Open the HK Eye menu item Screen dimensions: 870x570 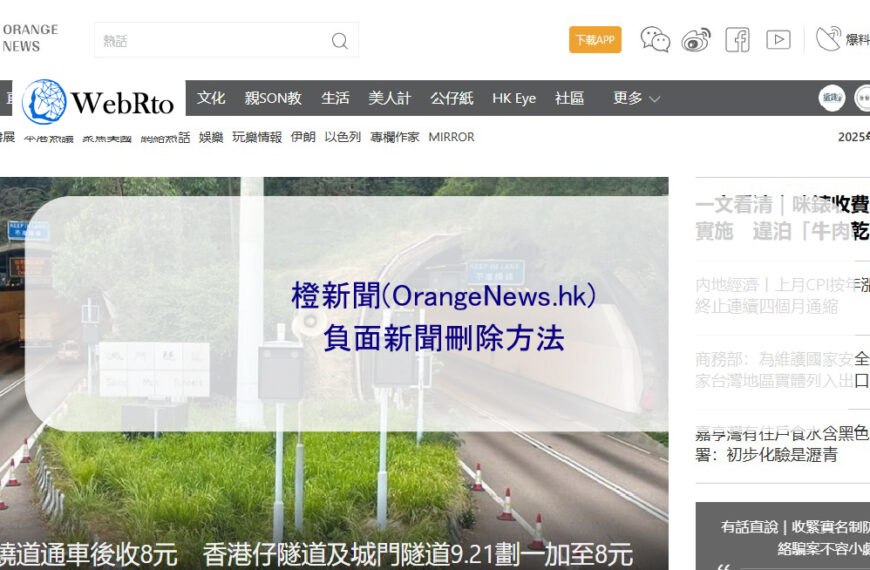(x=514, y=98)
